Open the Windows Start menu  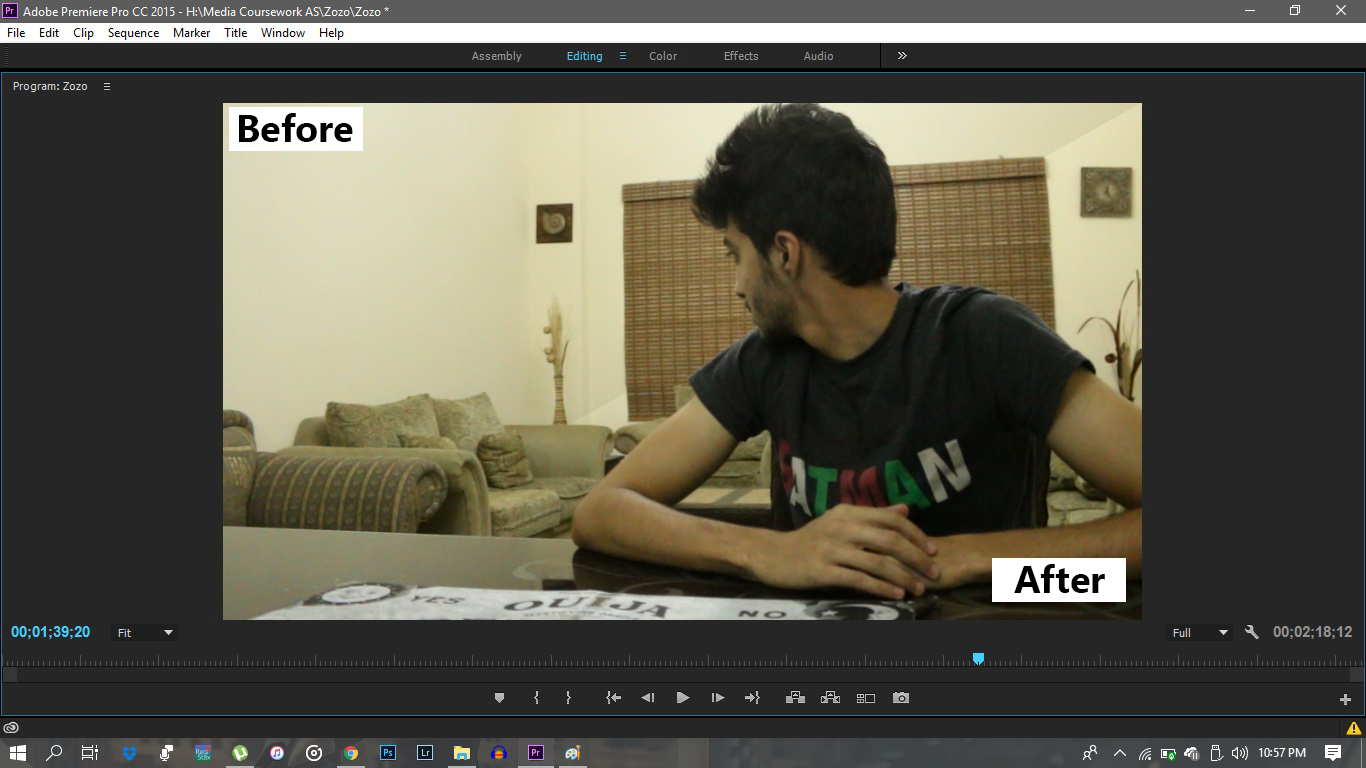pos(18,753)
